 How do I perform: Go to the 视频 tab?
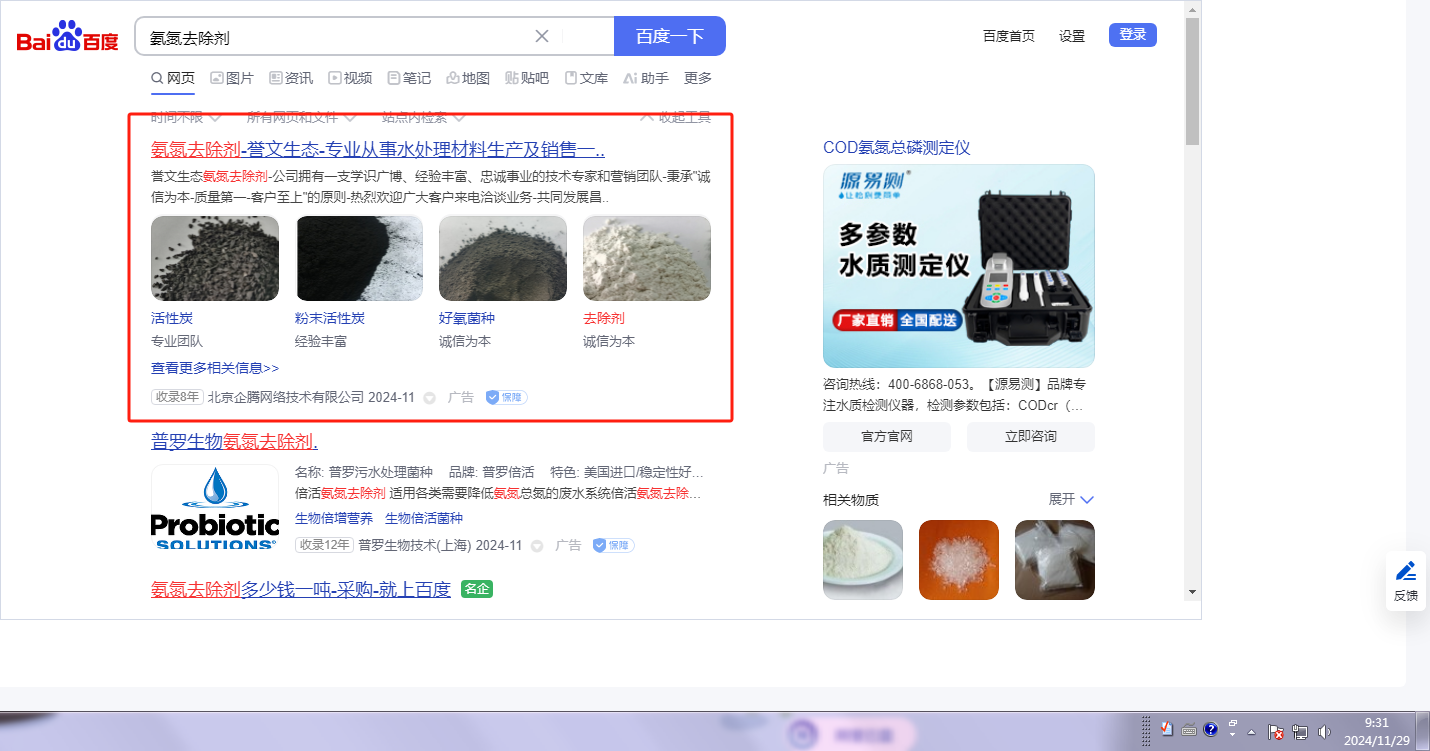point(350,78)
